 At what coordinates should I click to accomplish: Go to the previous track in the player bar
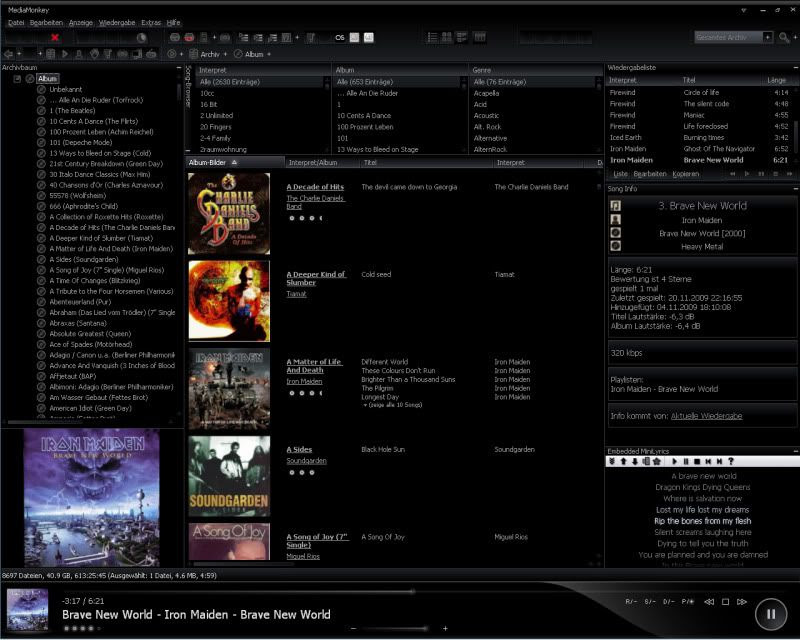709,602
